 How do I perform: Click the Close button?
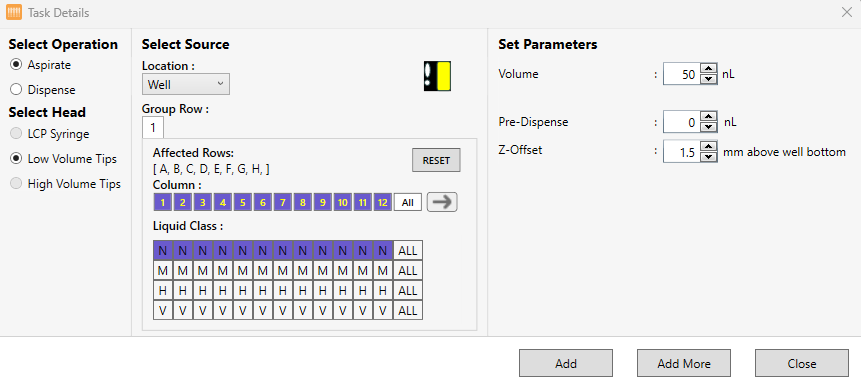(802, 363)
